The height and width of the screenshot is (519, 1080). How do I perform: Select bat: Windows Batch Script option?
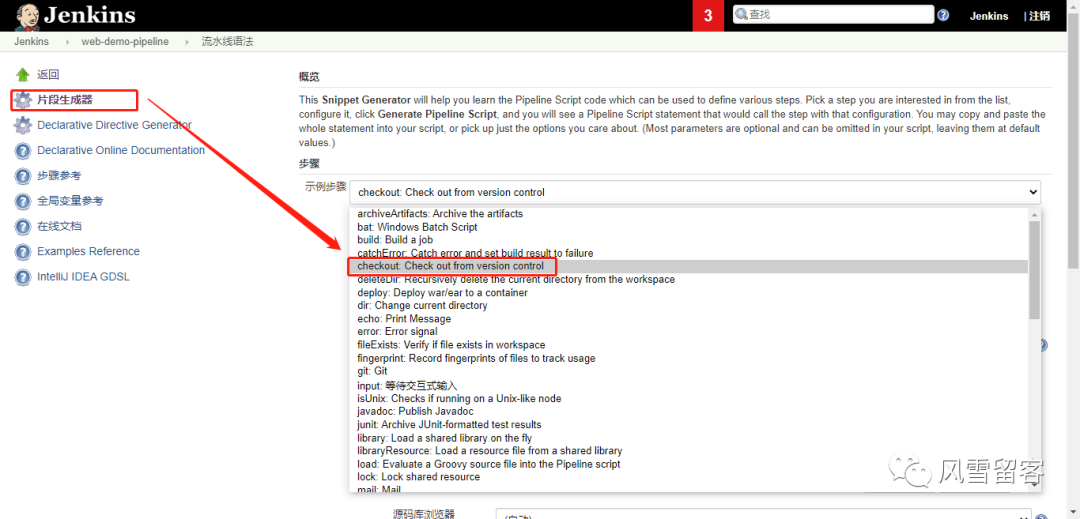[x=689, y=227]
